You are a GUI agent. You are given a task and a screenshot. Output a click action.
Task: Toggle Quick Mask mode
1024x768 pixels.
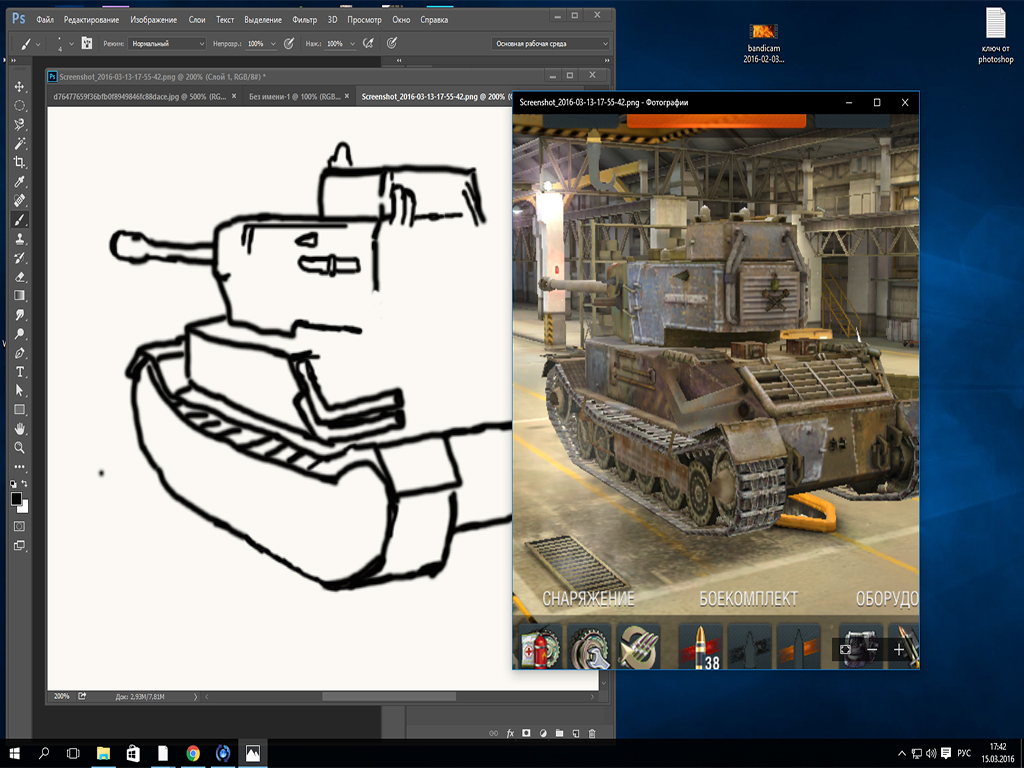(x=19, y=526)
